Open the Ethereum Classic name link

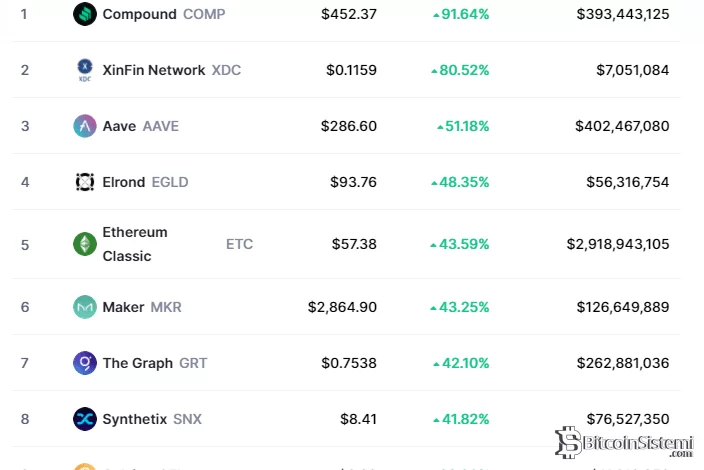click(135, 244)
